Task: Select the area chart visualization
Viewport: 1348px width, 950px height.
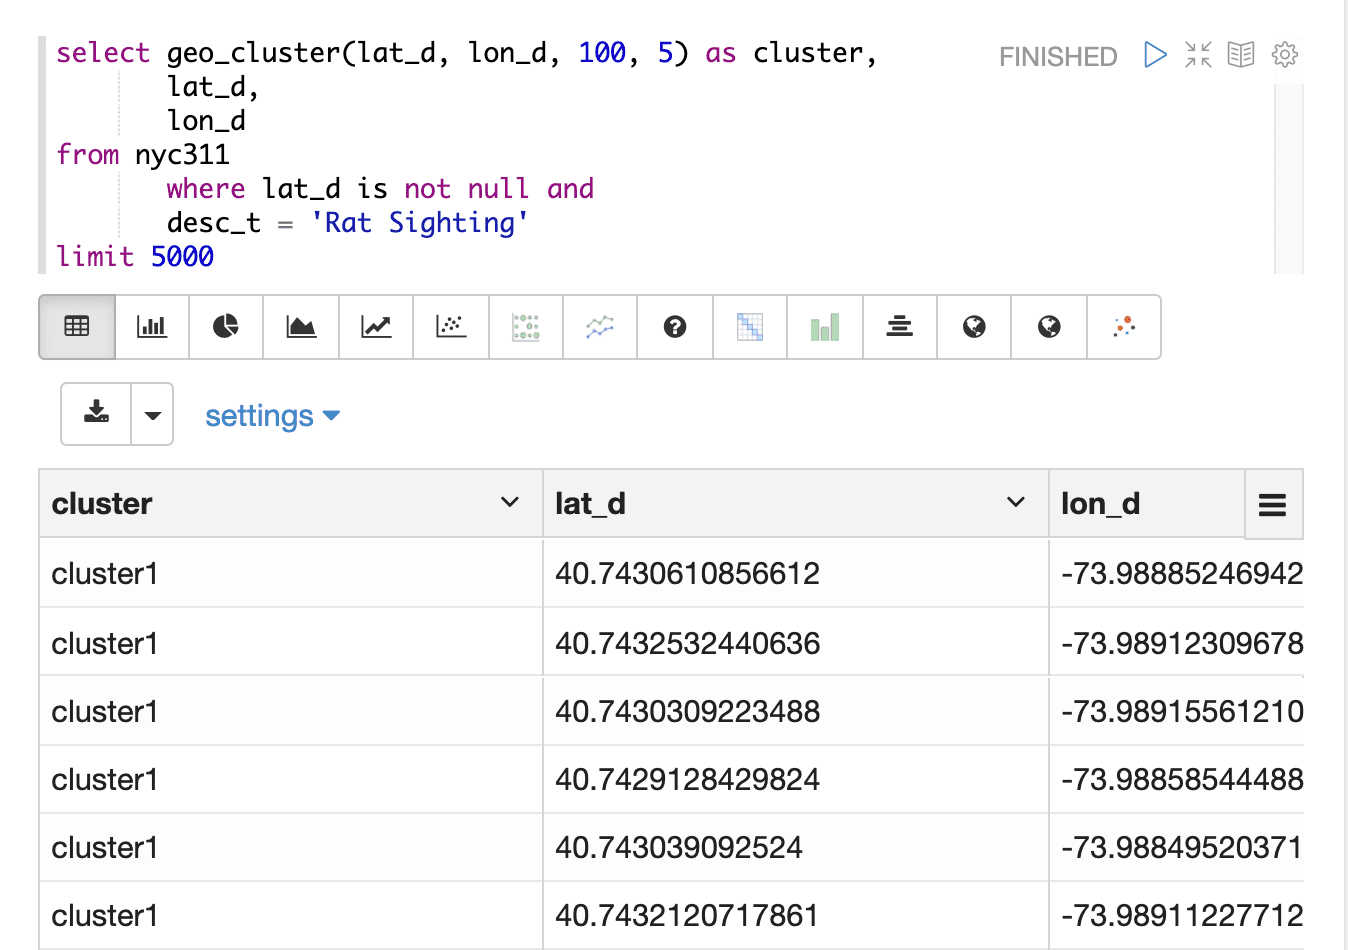Action: [x=301, y=327]
